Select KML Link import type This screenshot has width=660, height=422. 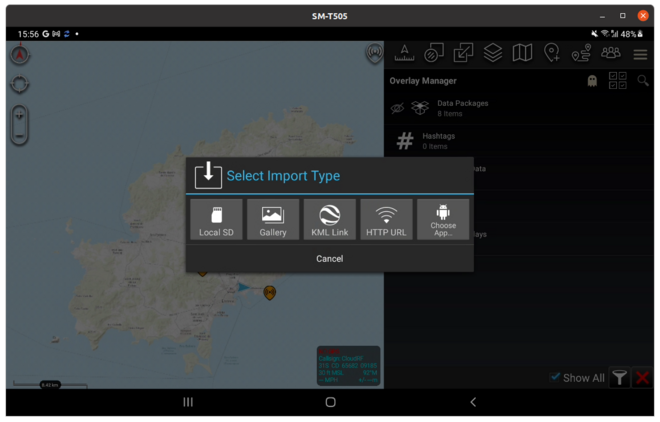330,220
